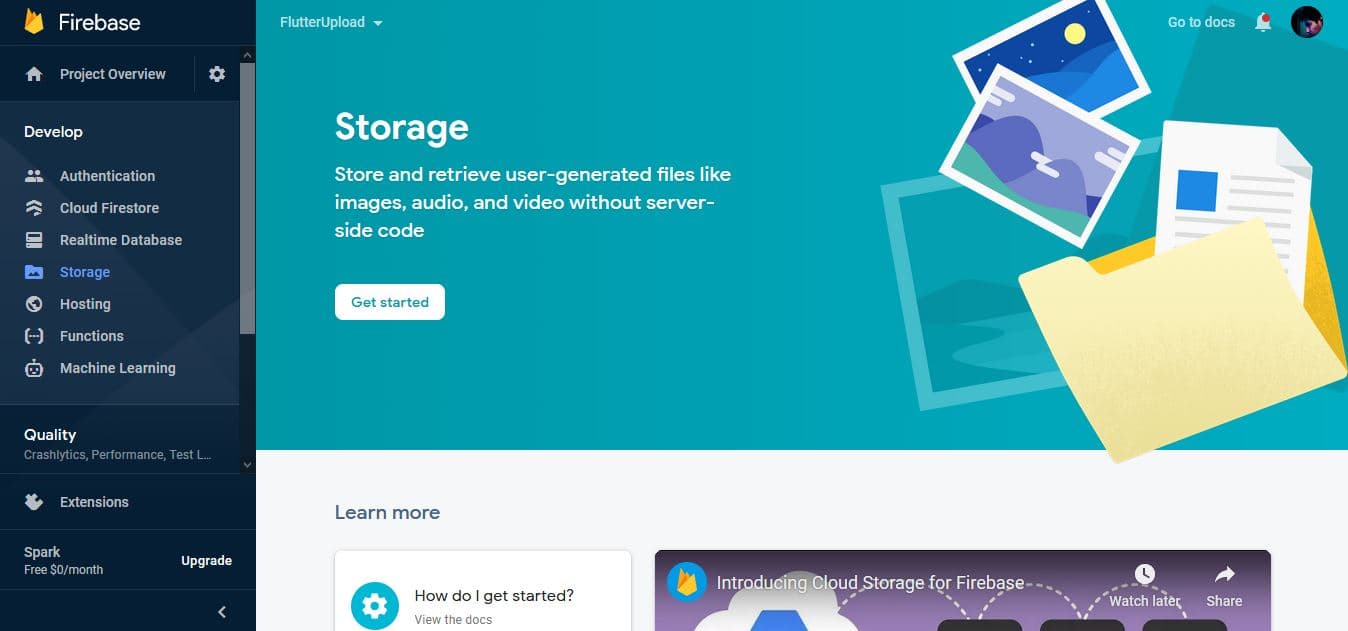Image resolution: width=1348 pixels, height=631 pixels.
Task: Click the Hosting globe icon
Action: click(x=34, y=304)
